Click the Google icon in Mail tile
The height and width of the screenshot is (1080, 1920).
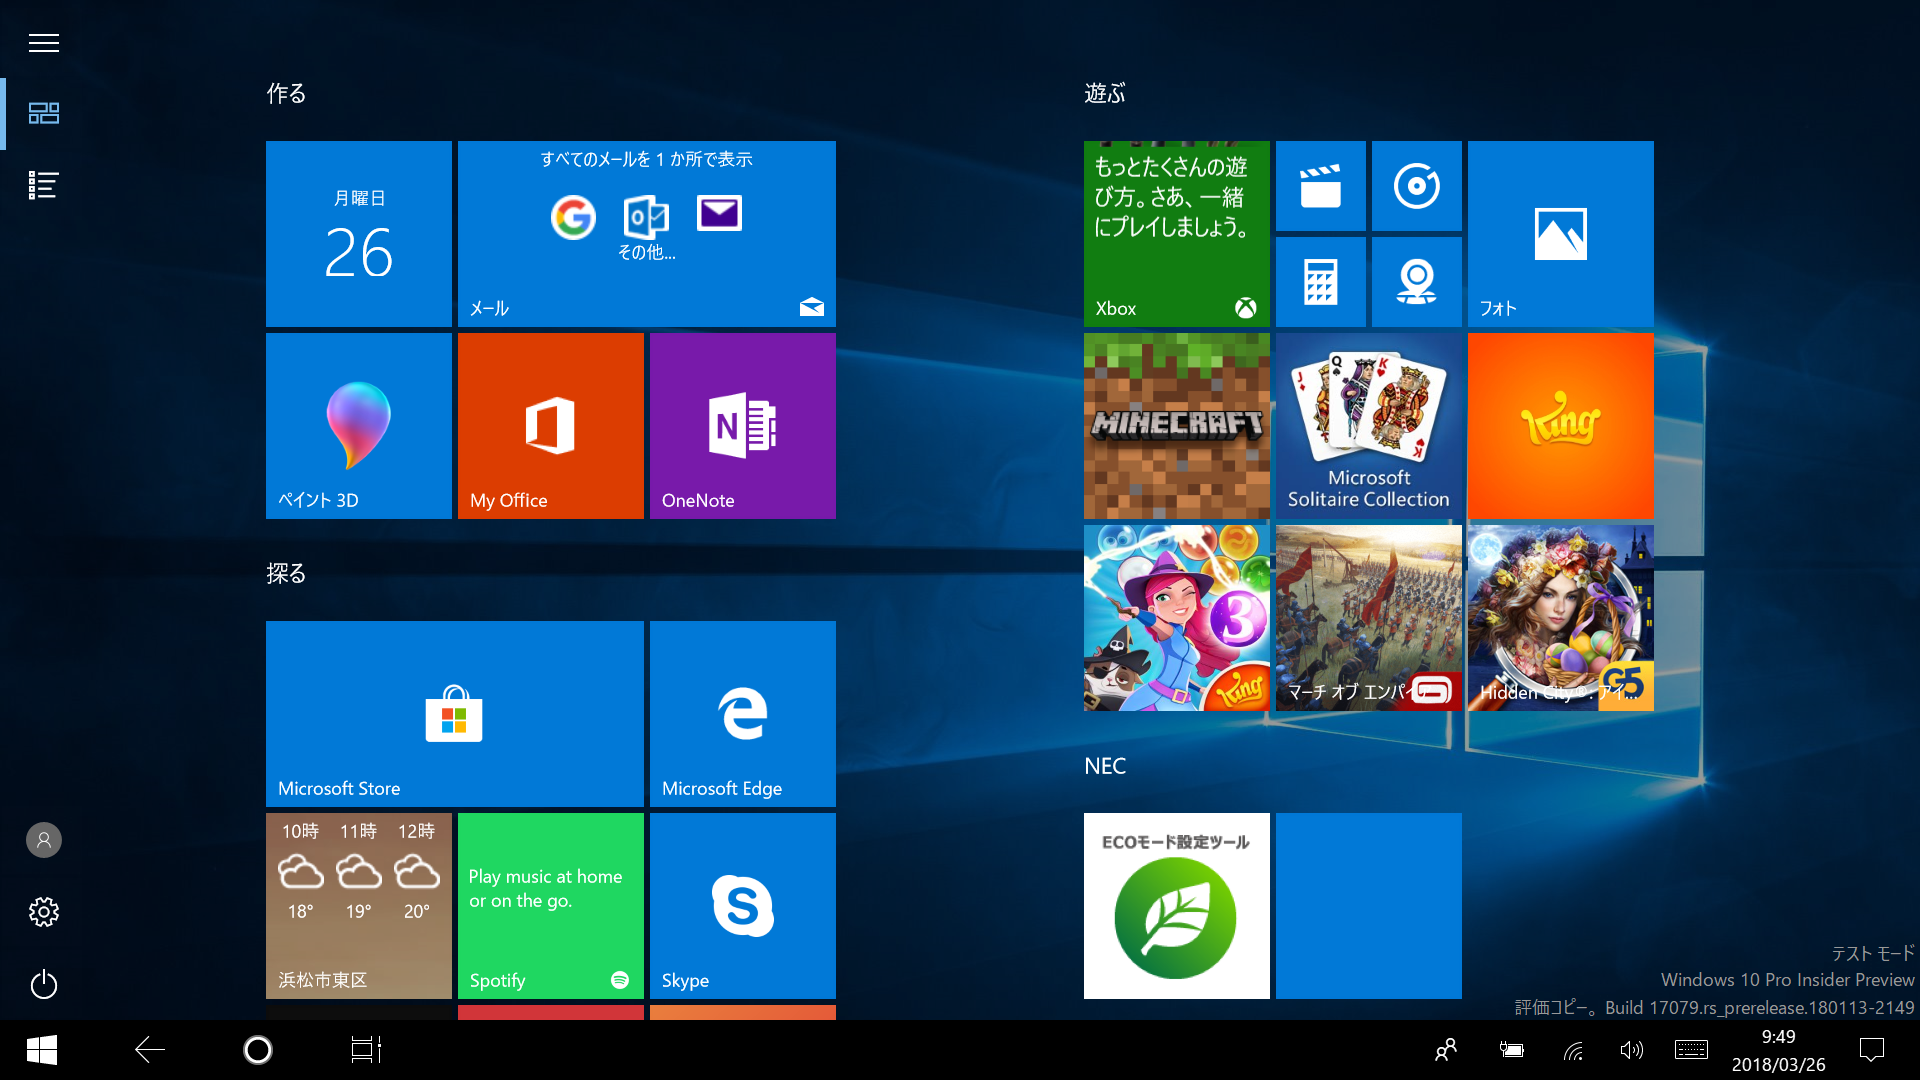(x=573, y=217)
